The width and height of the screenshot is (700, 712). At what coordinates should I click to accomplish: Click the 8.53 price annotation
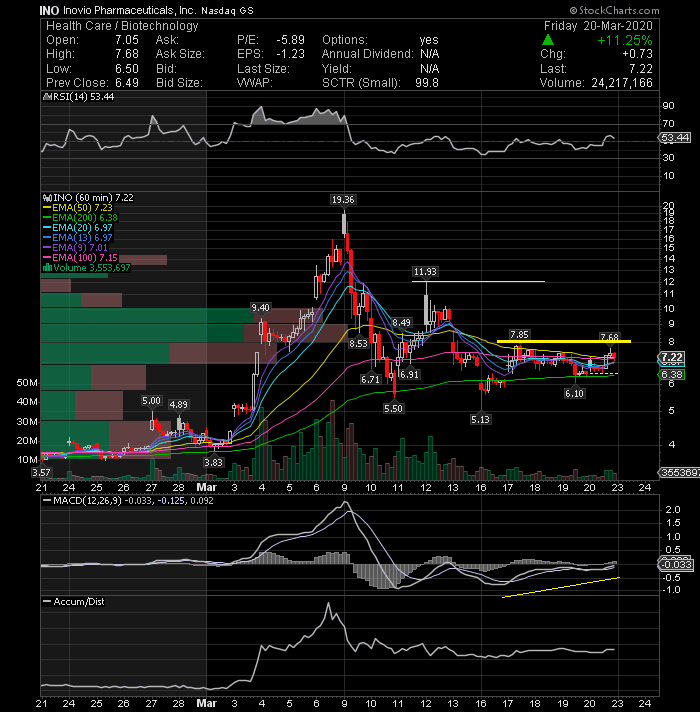(x=358, y=344)
